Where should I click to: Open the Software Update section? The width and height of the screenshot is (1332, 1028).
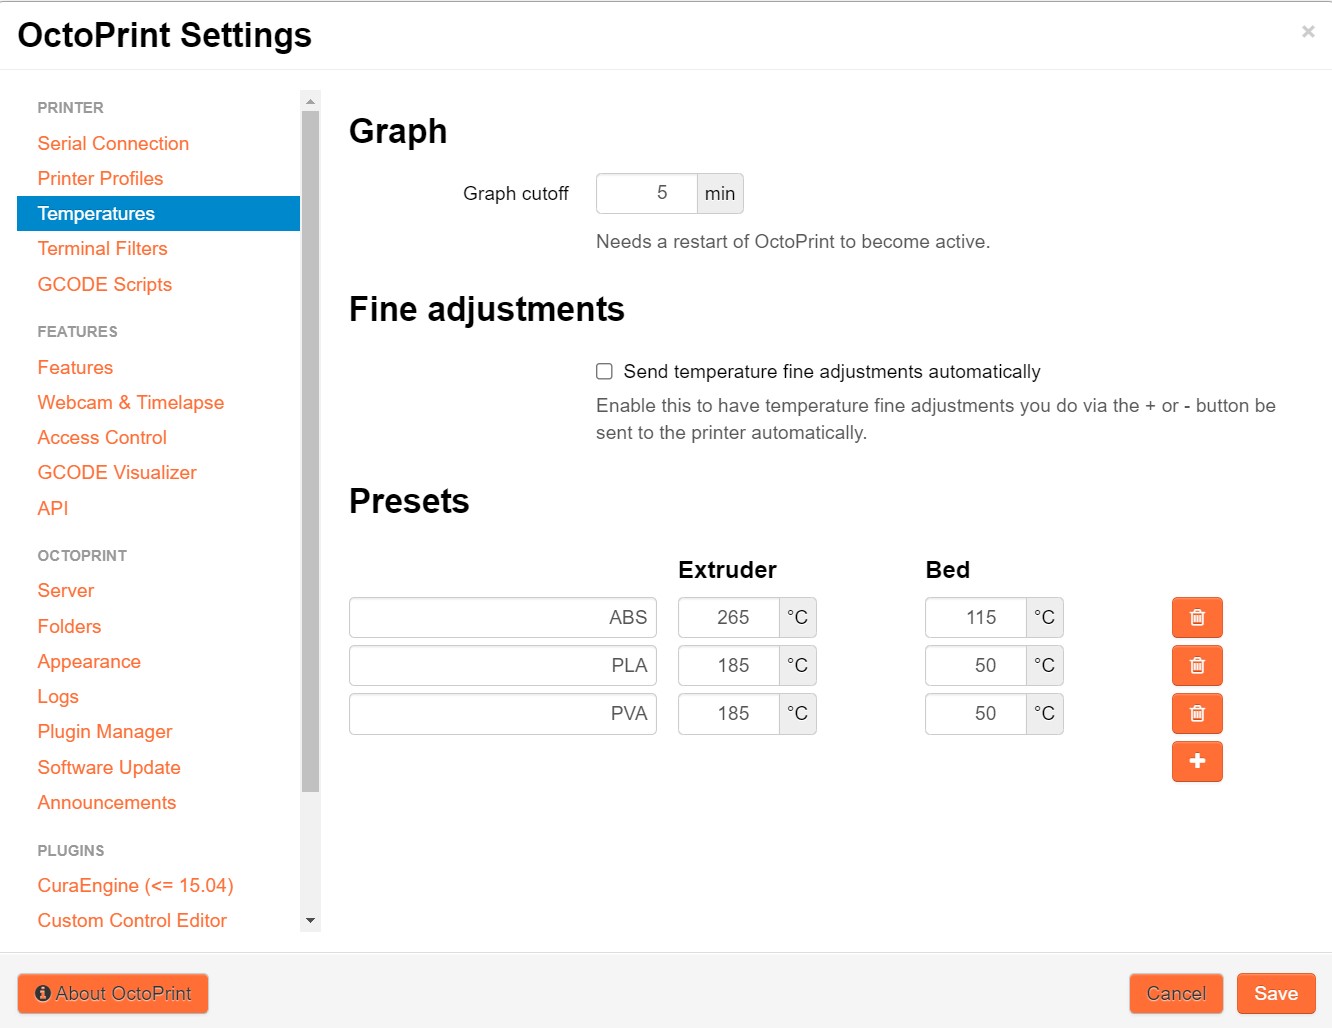click(x=109, y=768)
